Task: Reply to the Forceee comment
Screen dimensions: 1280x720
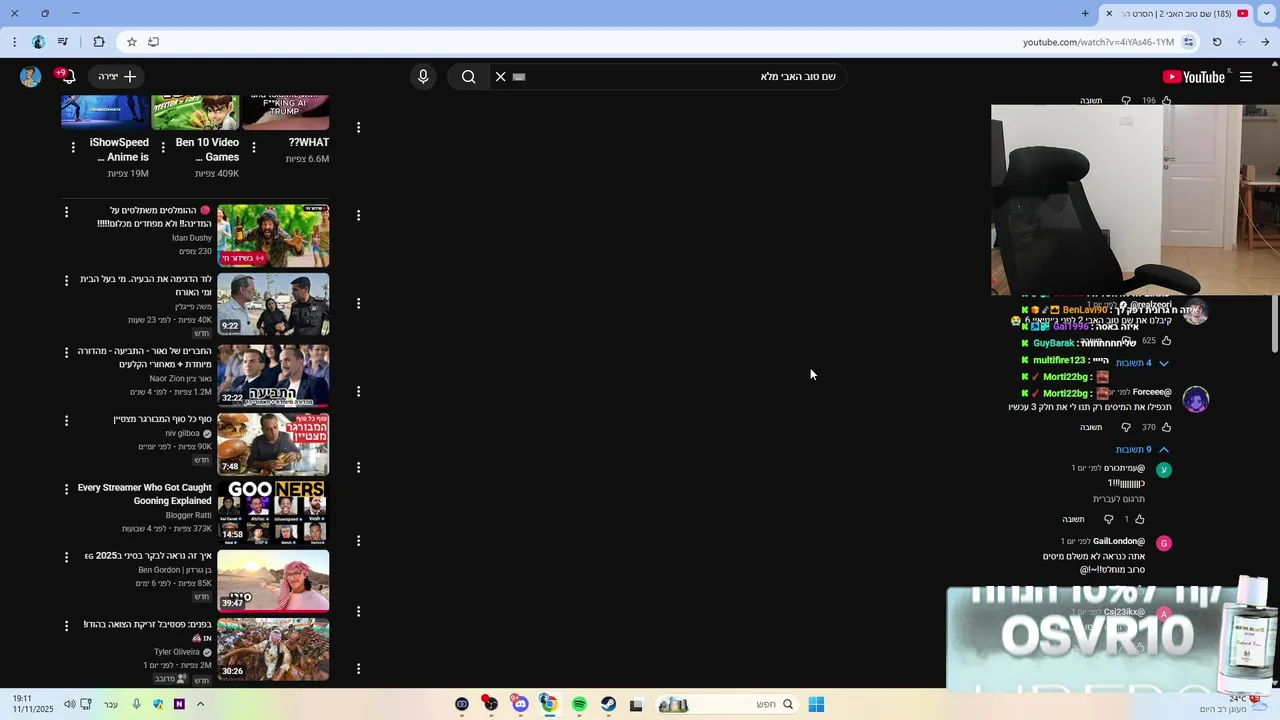Action: tap(1091, 427)
